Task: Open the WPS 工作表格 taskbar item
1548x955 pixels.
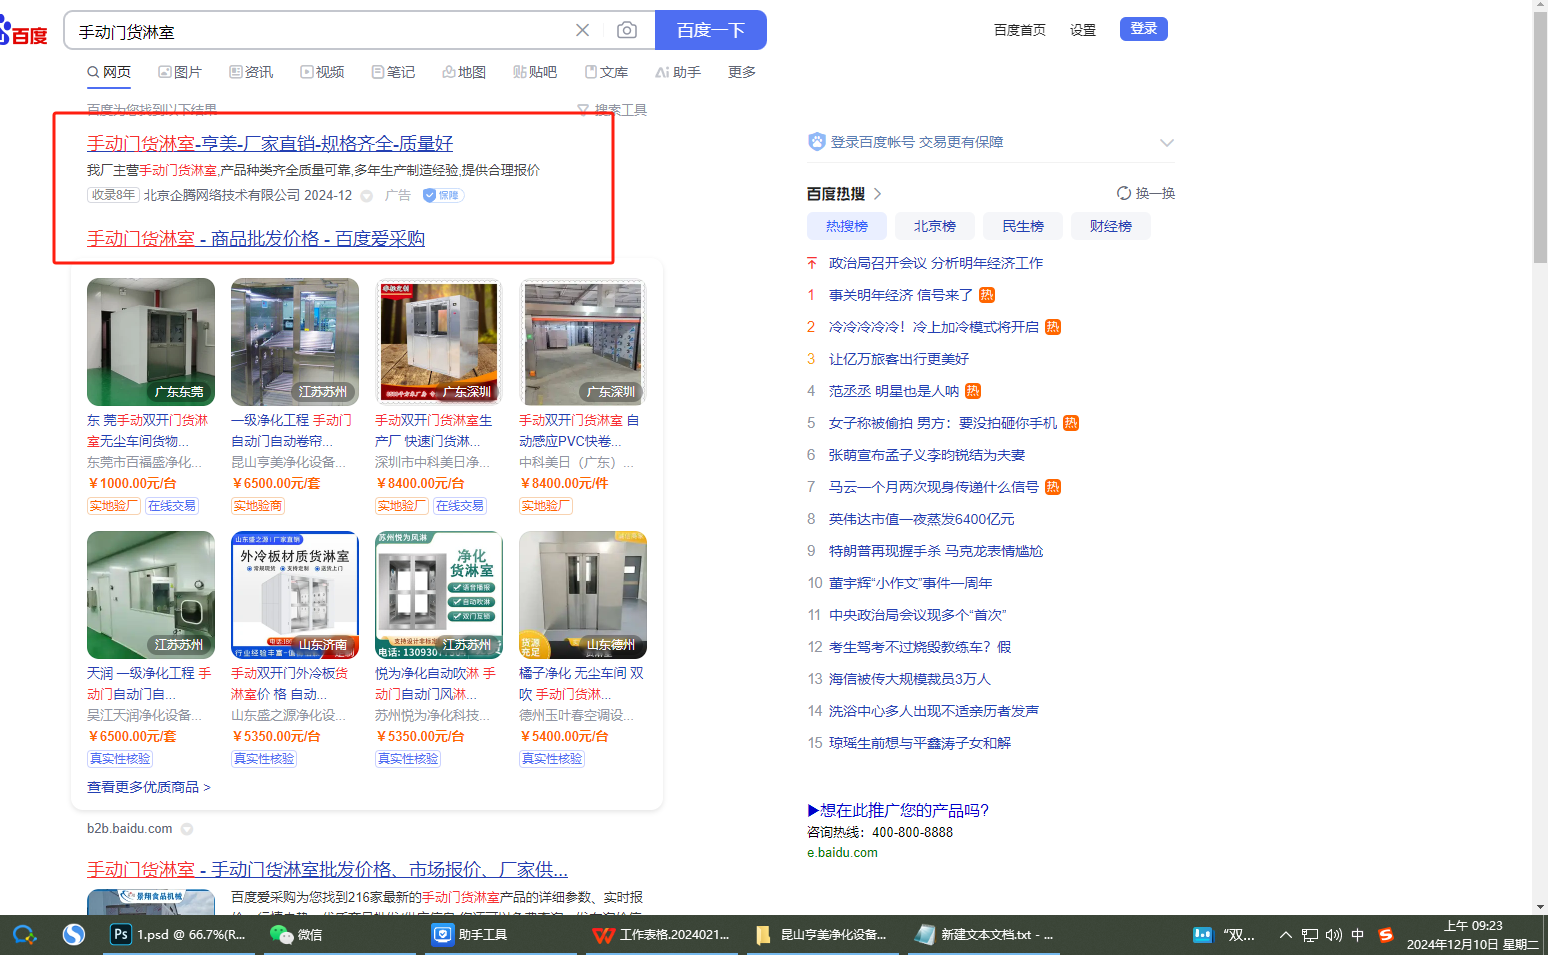Action: click(661, 935)
